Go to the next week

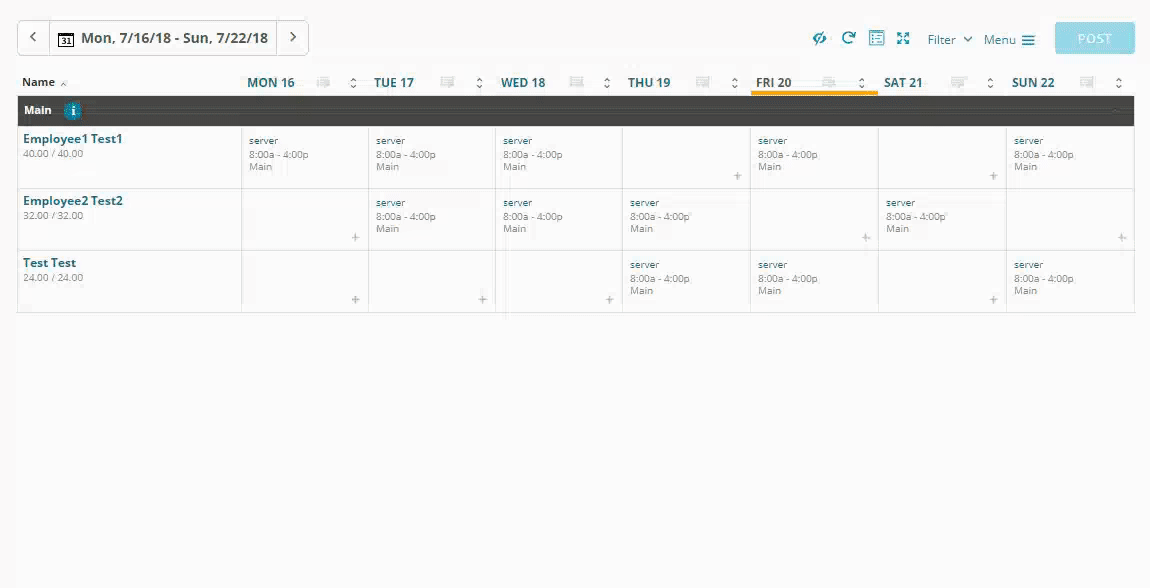[293, 37]
